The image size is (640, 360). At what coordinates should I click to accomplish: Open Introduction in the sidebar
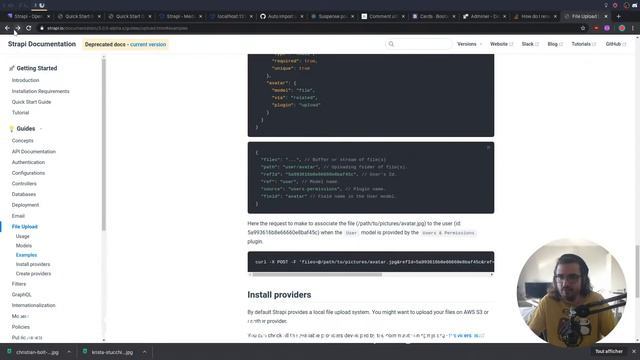pos(25,80)
